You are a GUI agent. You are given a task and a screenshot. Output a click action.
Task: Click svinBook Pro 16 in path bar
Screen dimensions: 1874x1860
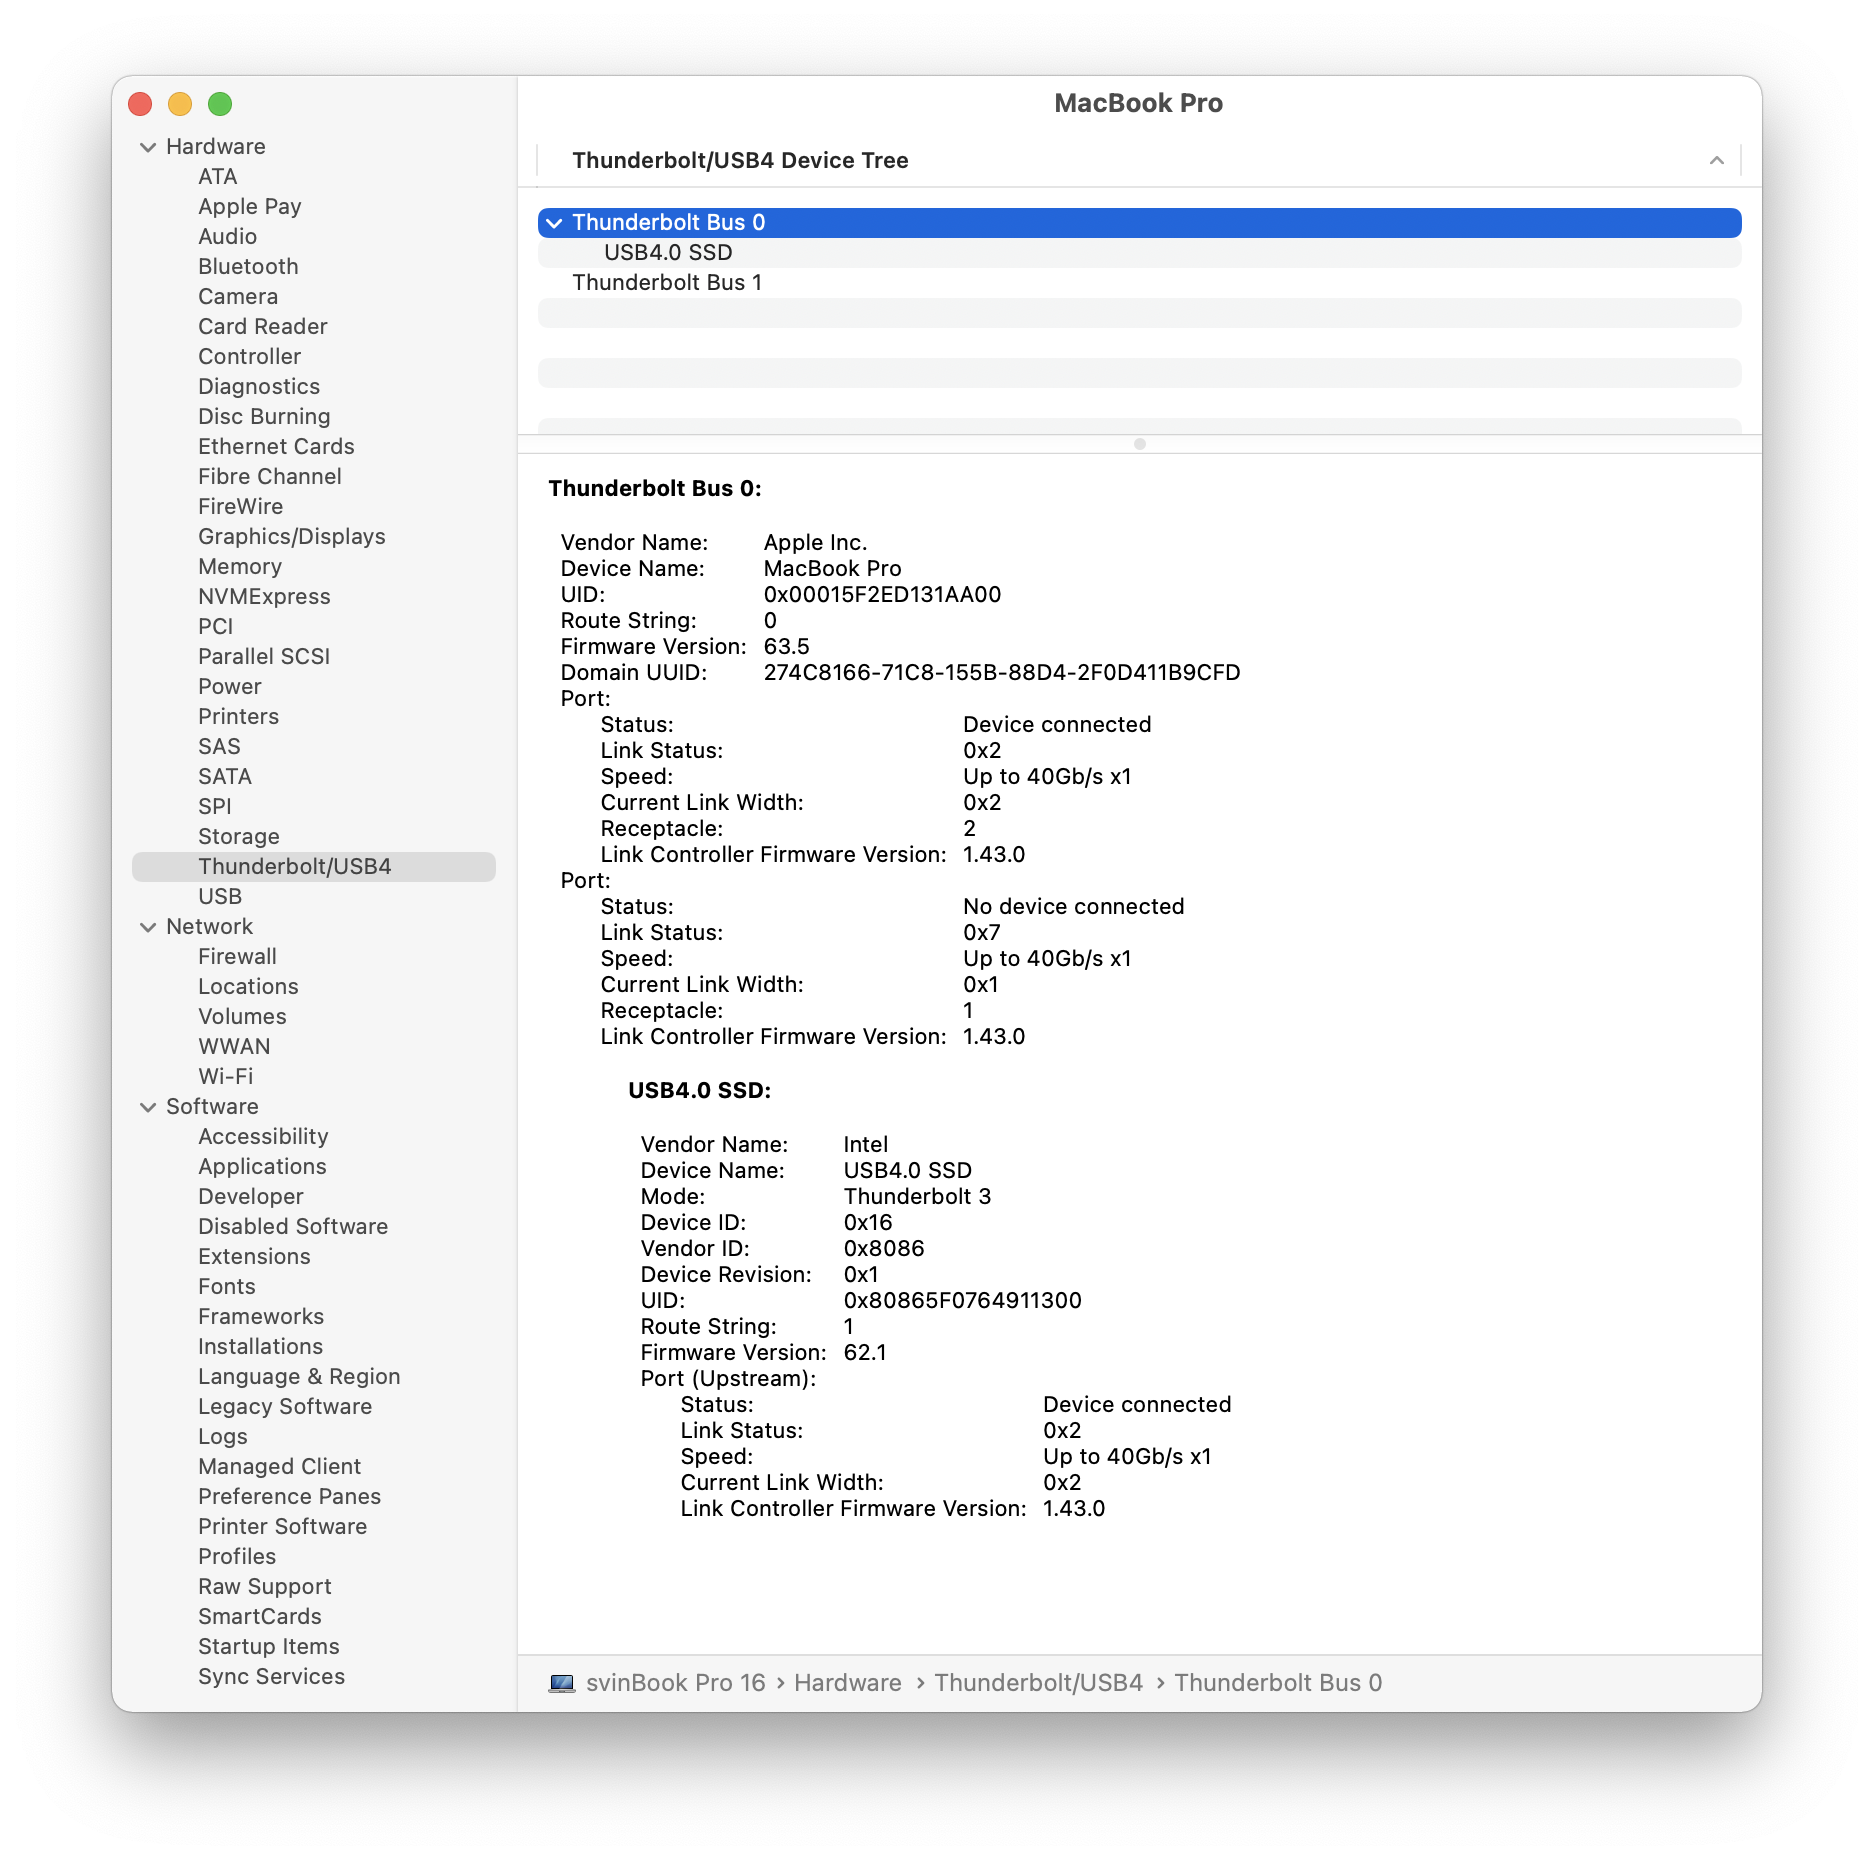(675, 1683)
